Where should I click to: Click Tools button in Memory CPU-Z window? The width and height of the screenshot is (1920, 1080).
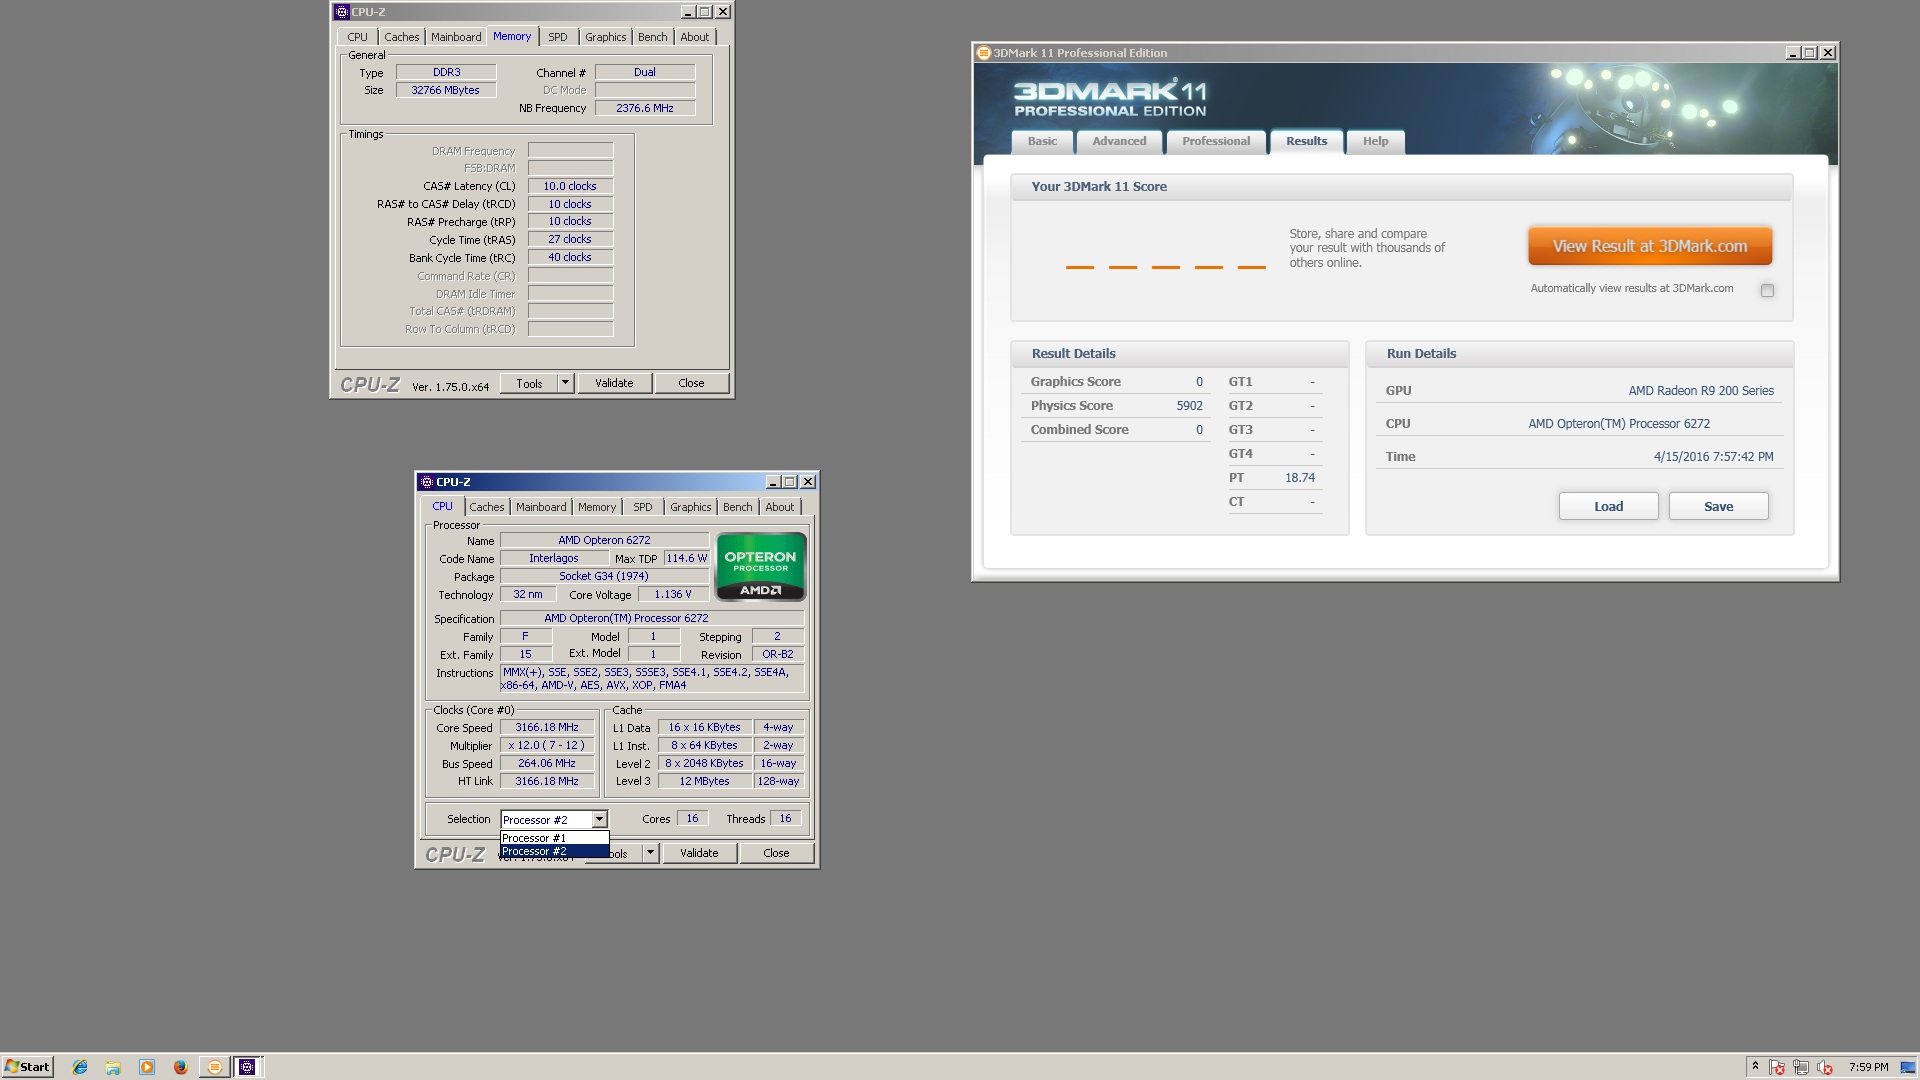(529, 383)
